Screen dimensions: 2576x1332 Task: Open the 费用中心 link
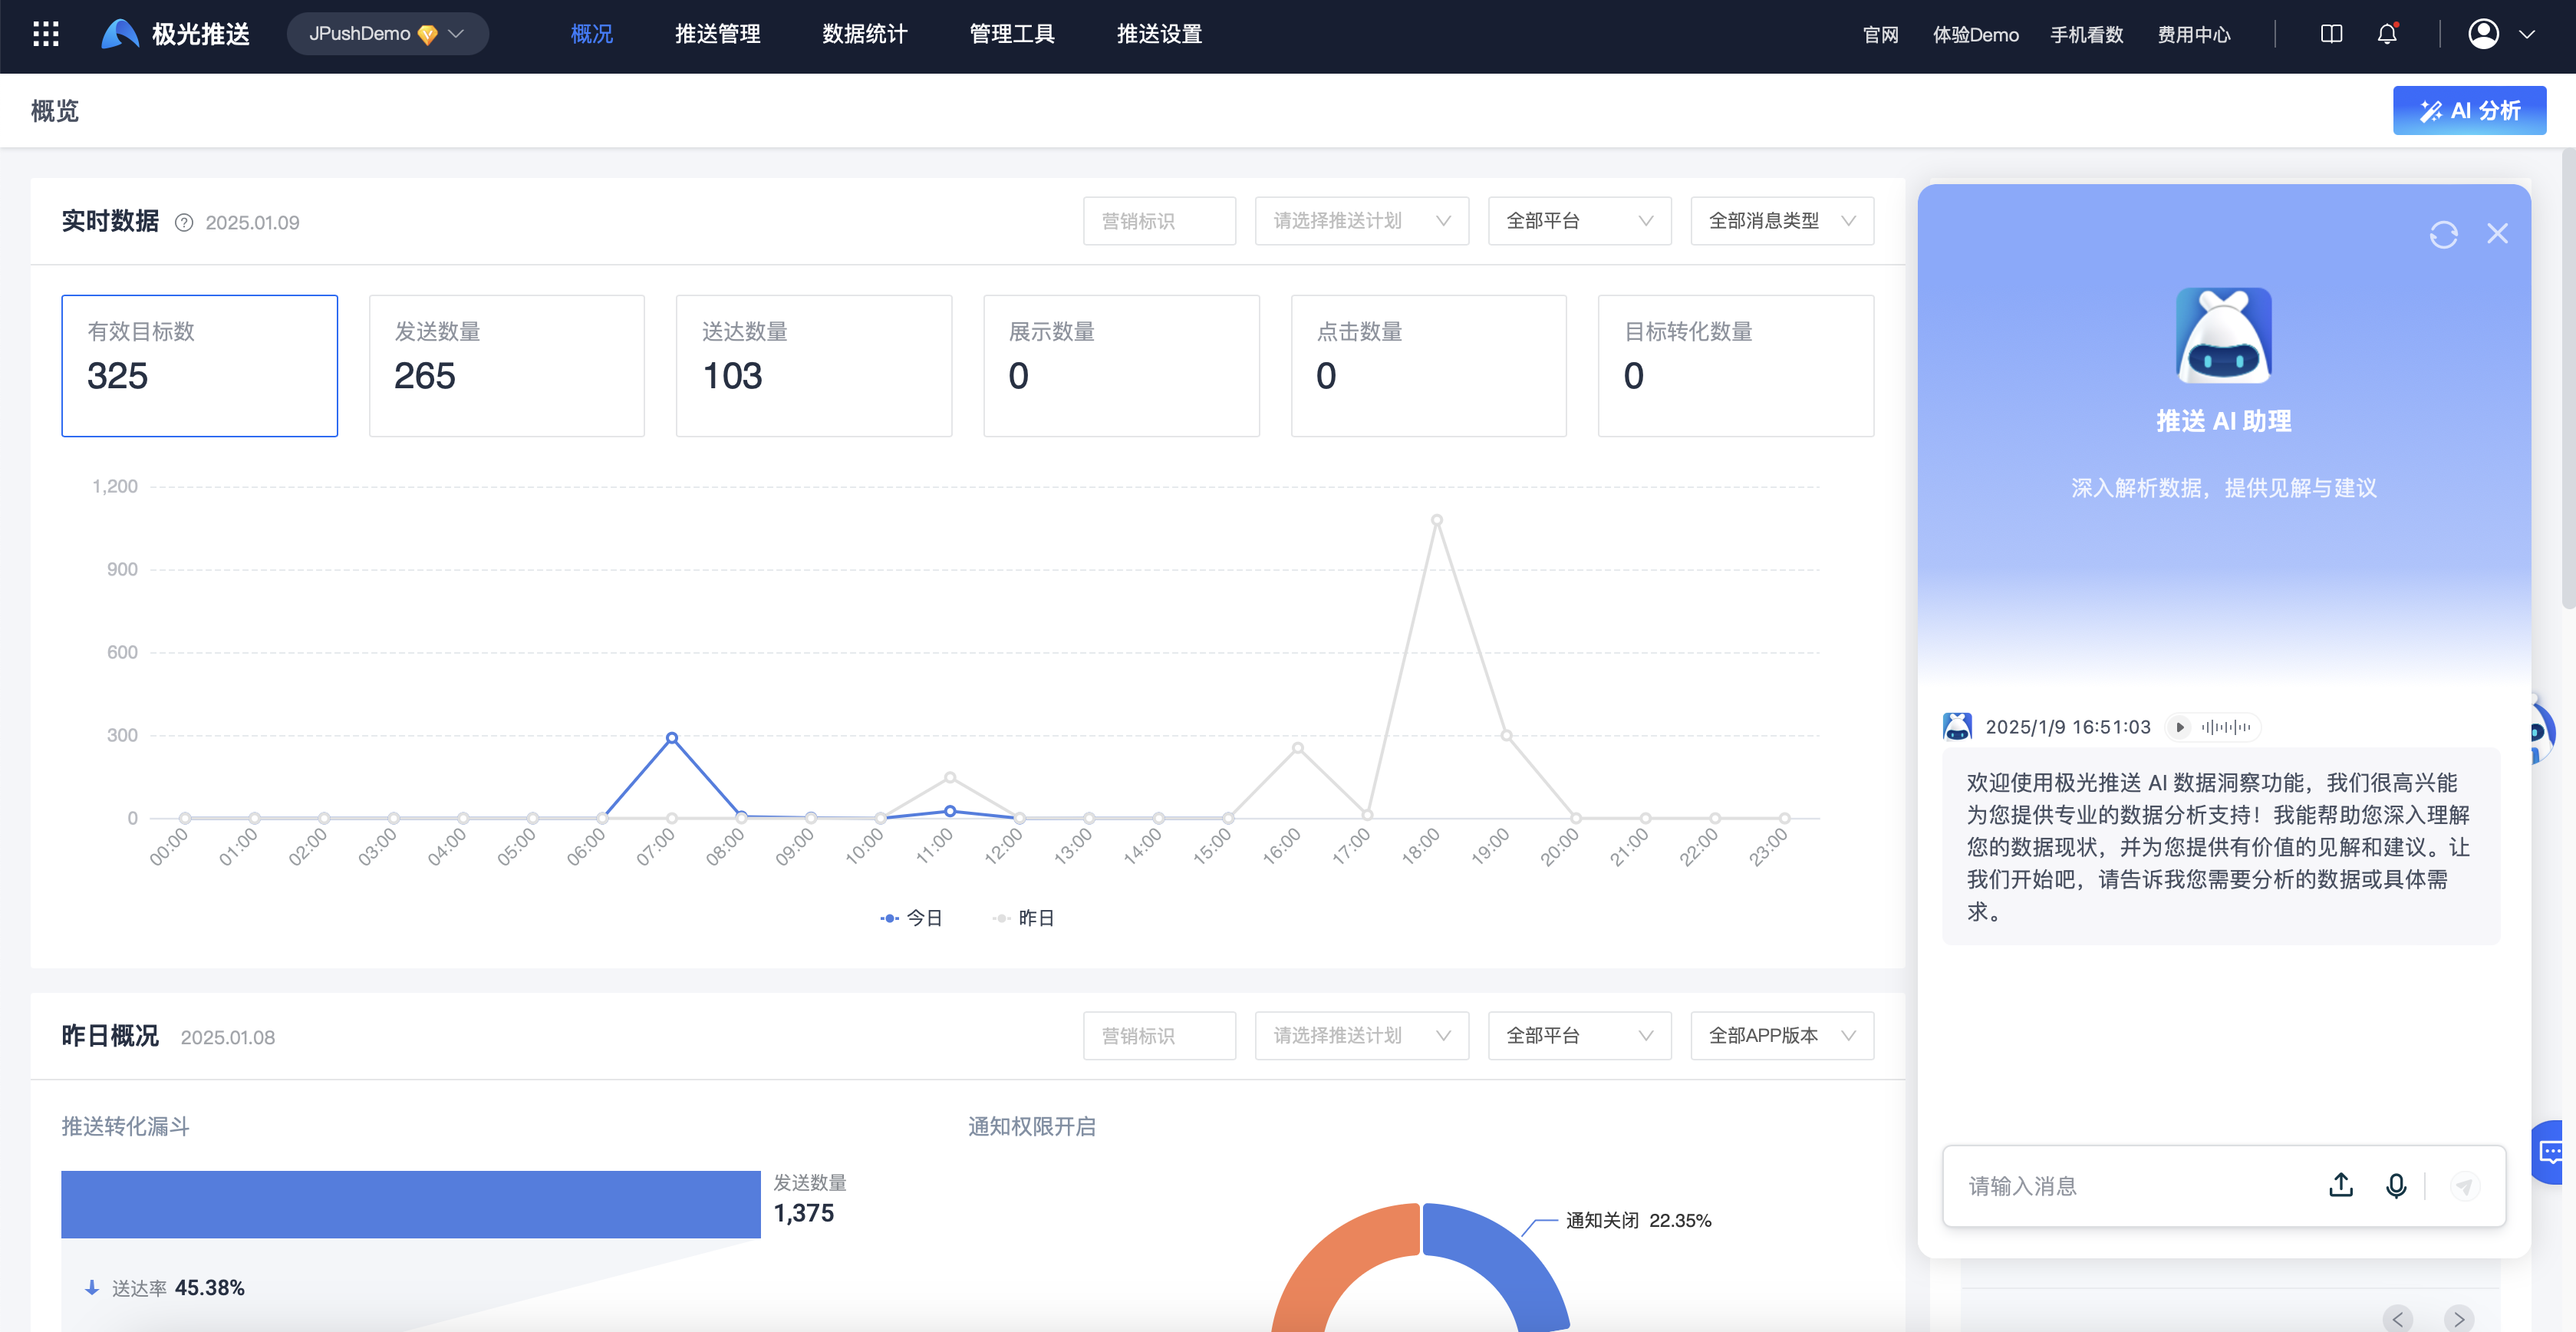(x=2193, y=35)
